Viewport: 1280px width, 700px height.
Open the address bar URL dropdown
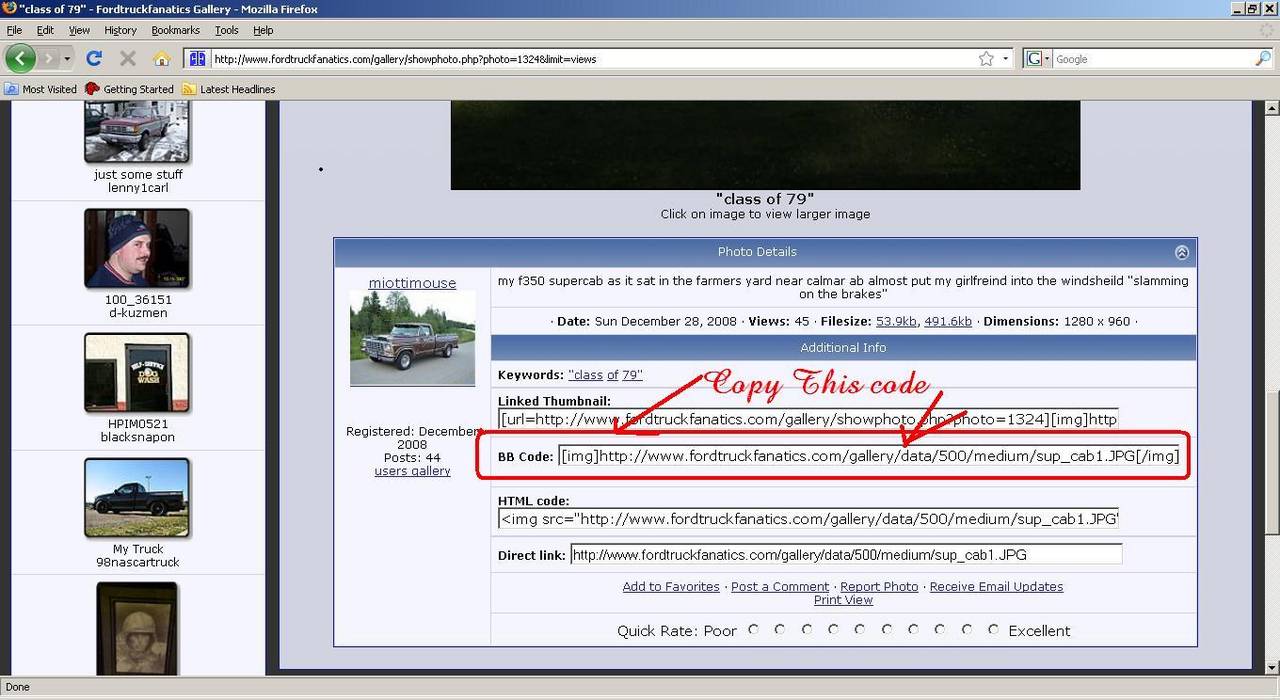point(1006,59)
